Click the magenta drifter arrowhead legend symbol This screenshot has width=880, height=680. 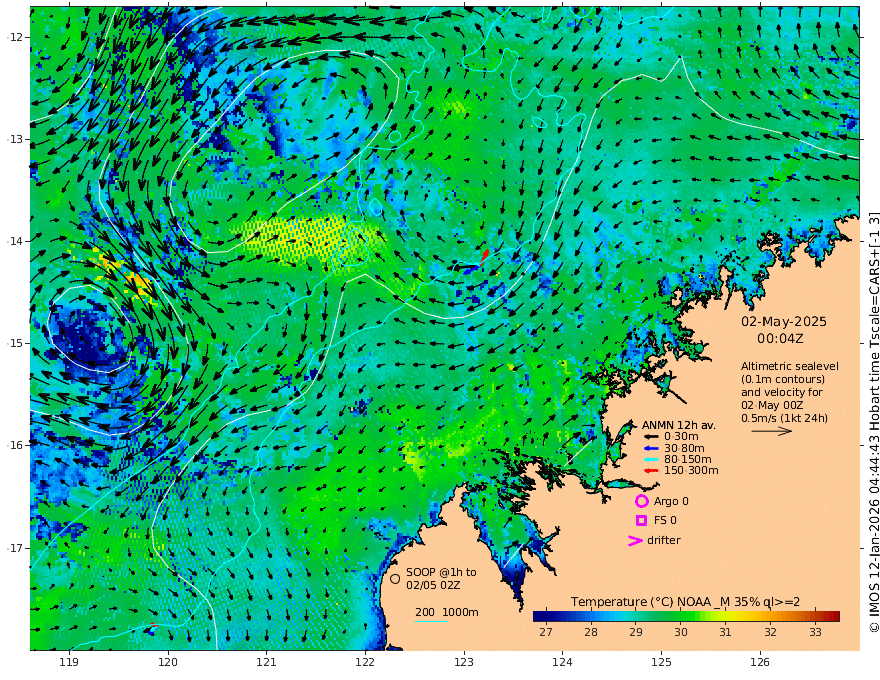click(635, 541)
